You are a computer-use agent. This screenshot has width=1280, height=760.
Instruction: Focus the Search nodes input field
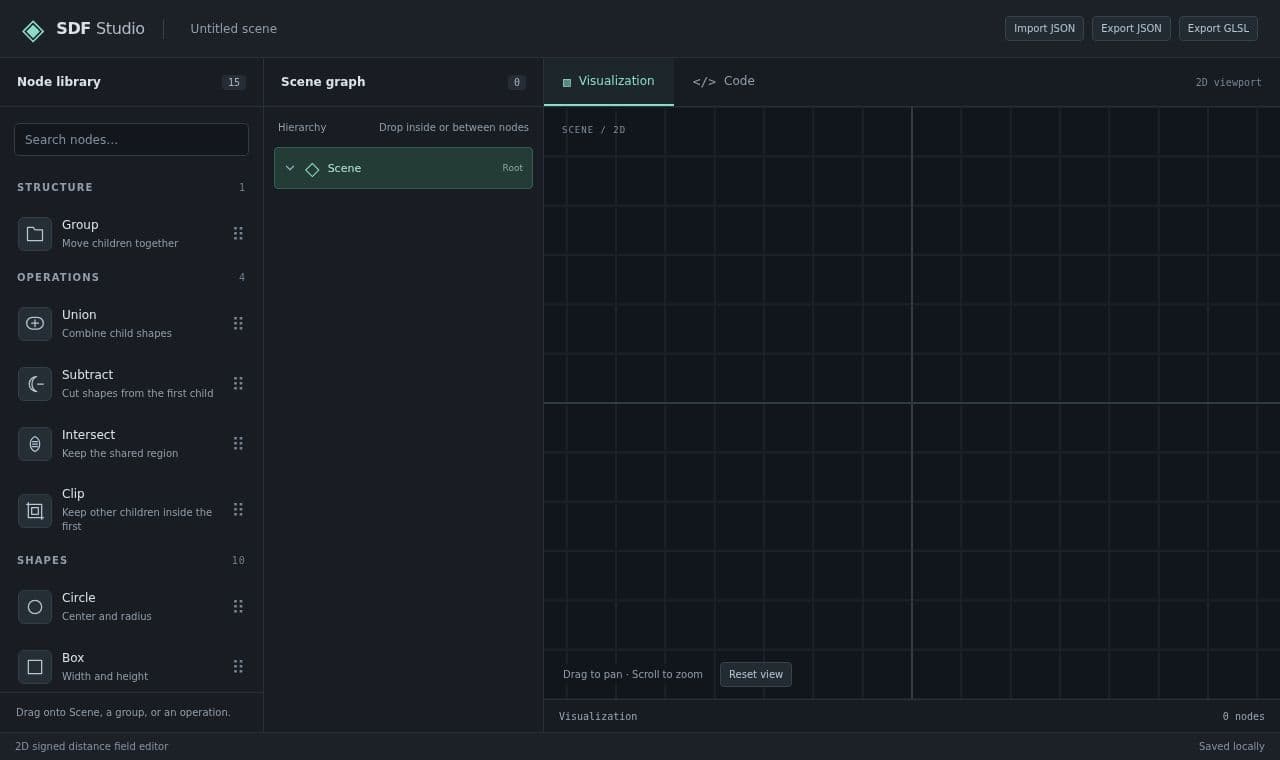pyautogui.click(x=131, y=140)
